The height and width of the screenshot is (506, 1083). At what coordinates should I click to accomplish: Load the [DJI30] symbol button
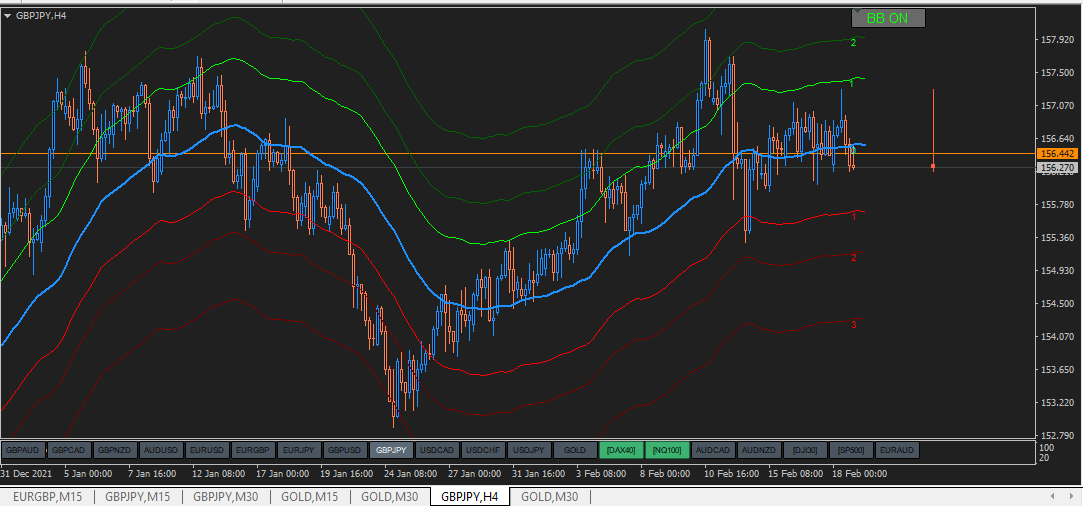point(805,451)
